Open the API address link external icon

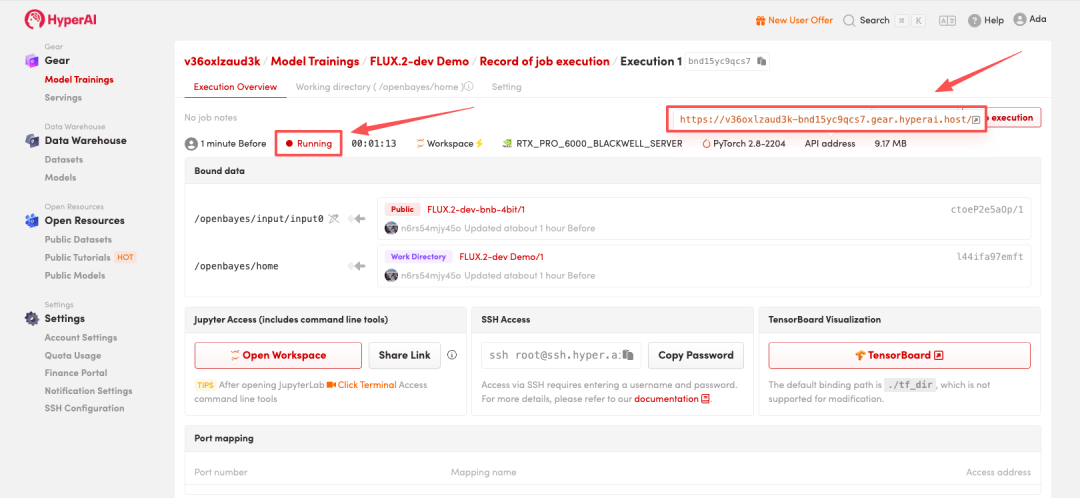tap(976, 119)
